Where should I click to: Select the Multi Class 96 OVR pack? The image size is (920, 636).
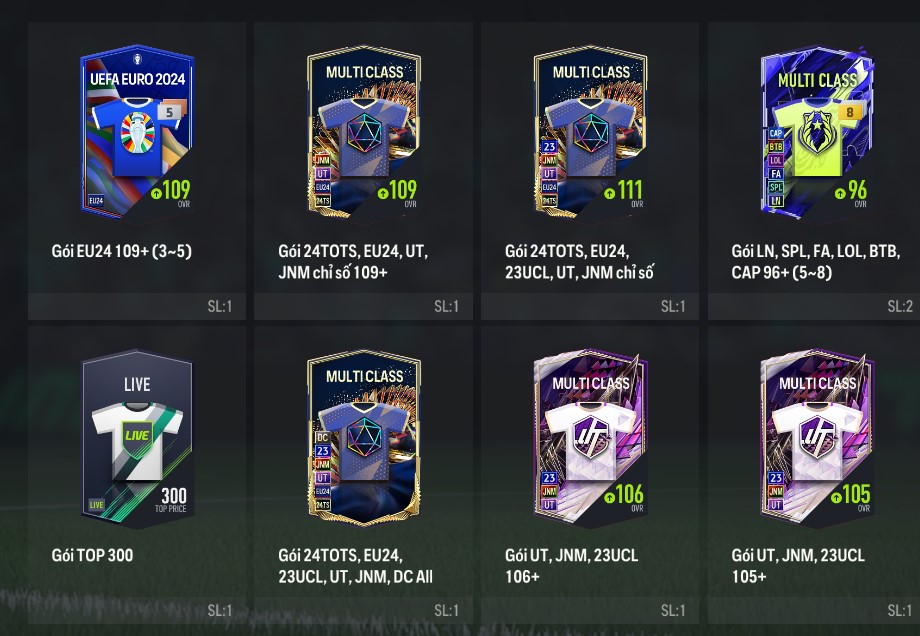click(817, 130)
